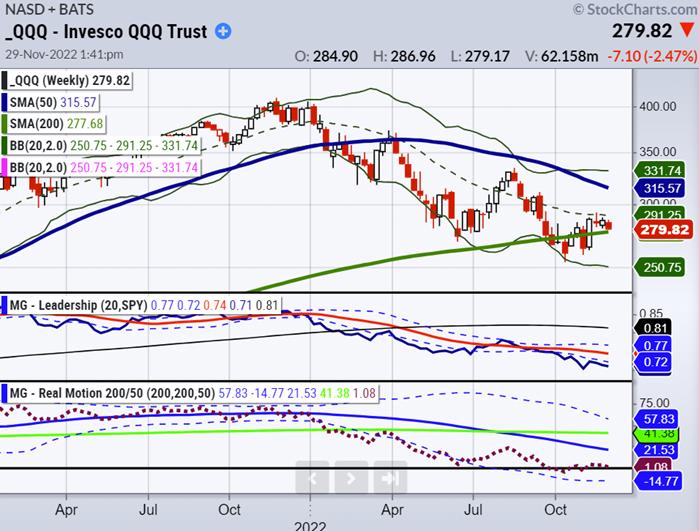Click the black _QQQ legend color swatch
This screenshot has width=699, height=531.
coord(4,81)
